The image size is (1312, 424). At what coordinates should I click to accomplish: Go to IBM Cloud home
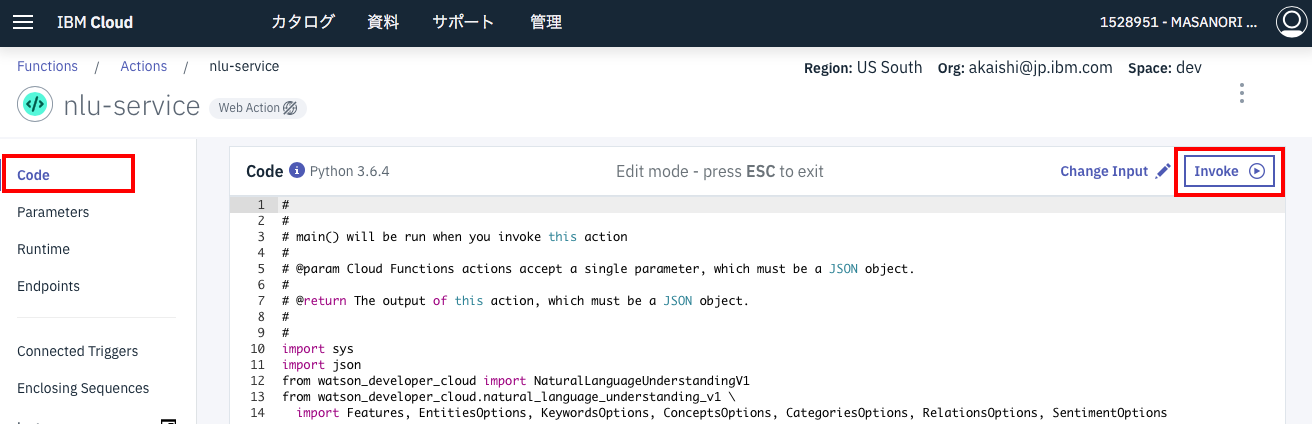pos(95,22)
